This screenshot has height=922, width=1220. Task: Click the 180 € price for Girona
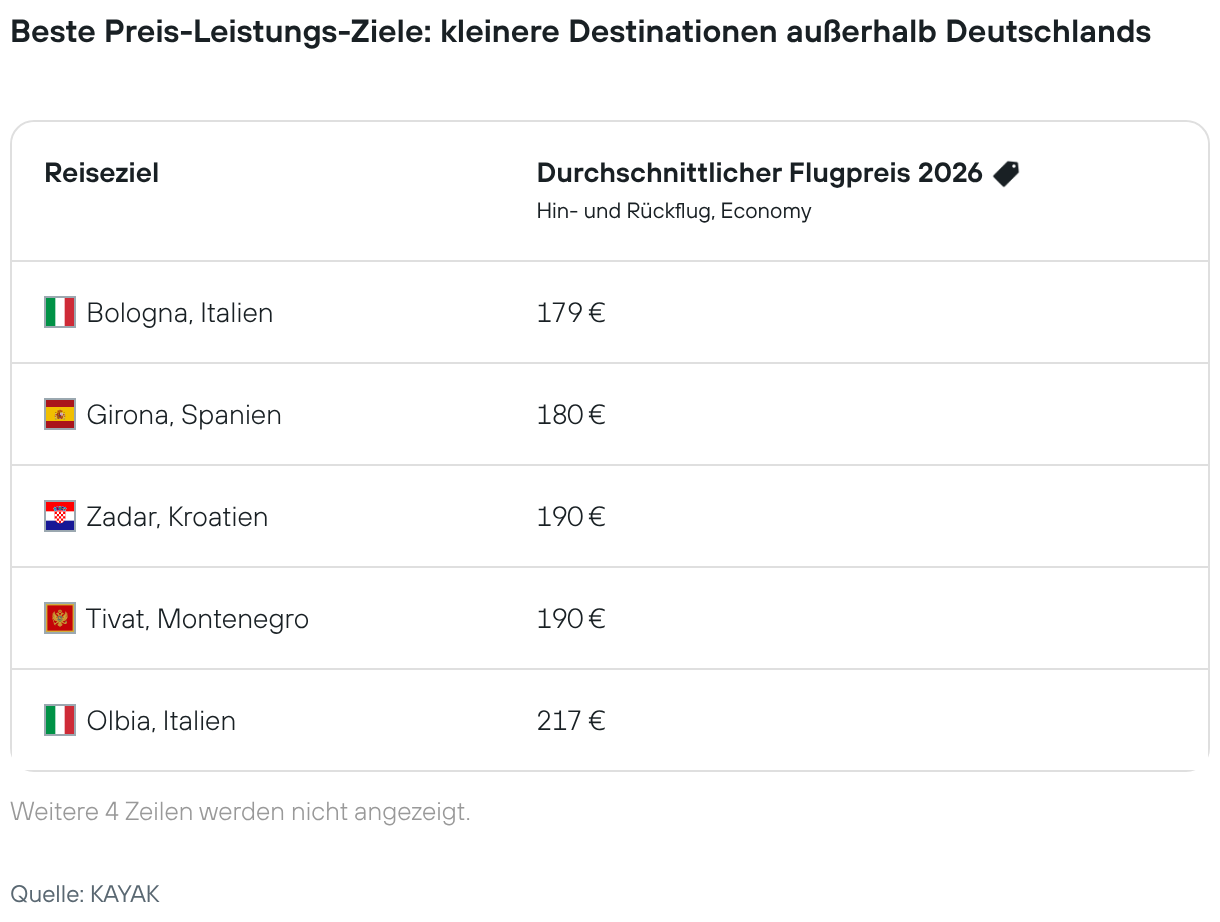(x=571, y=415)
